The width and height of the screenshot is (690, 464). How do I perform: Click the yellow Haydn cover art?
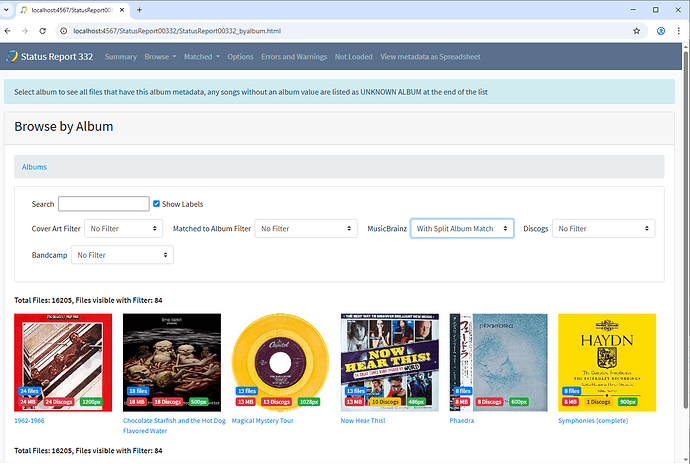tap(607, 362)
